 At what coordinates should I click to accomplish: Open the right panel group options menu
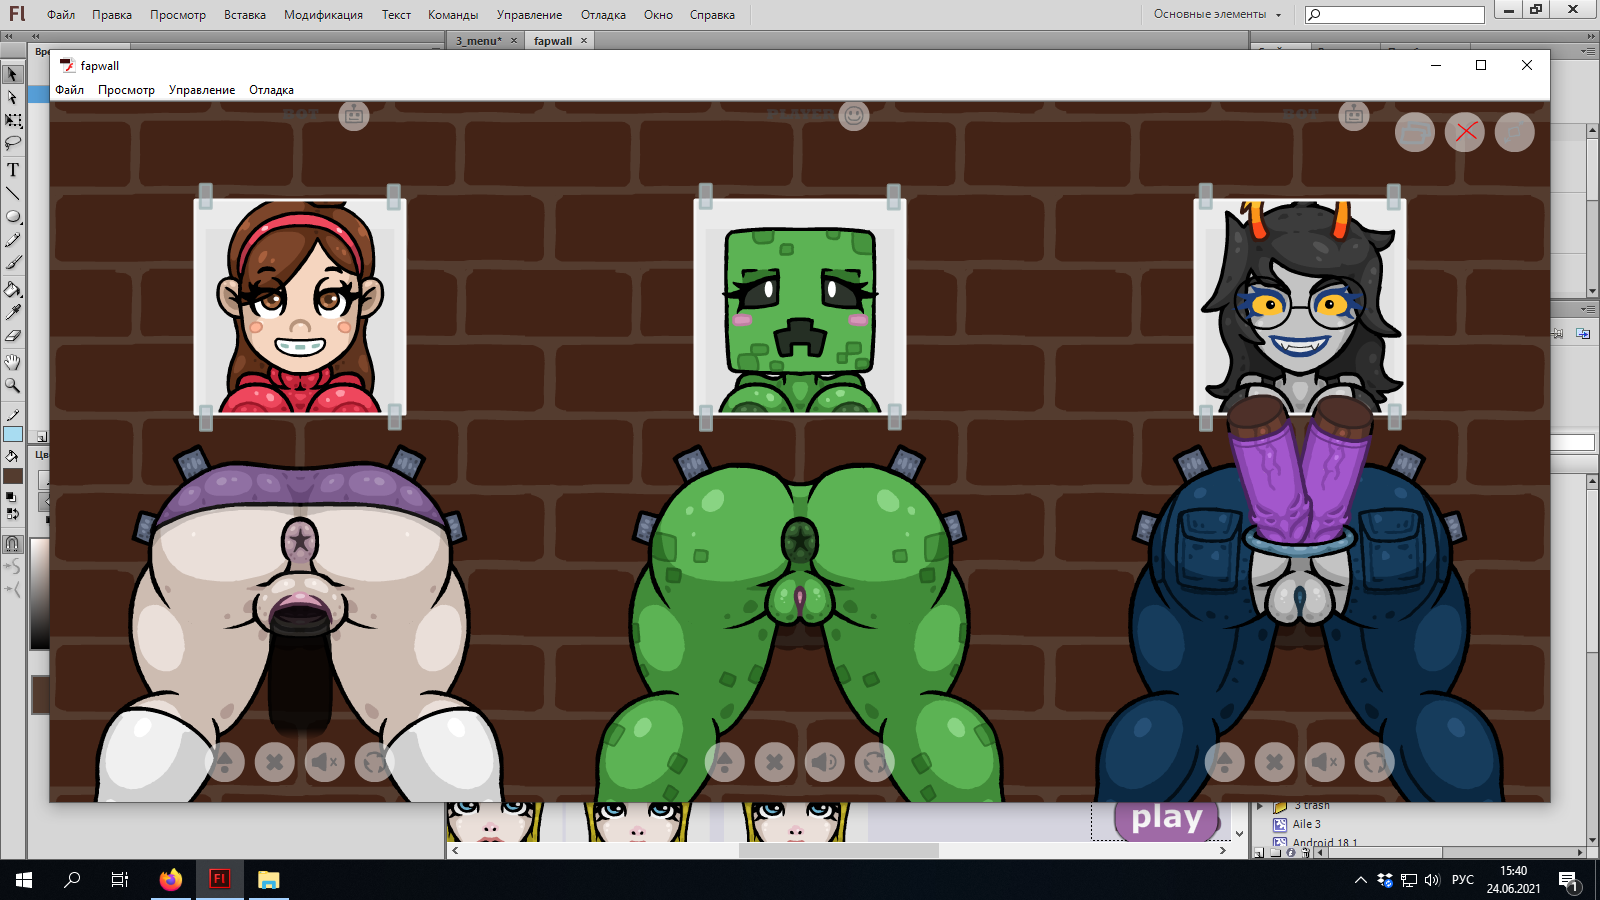[1589, 49]
